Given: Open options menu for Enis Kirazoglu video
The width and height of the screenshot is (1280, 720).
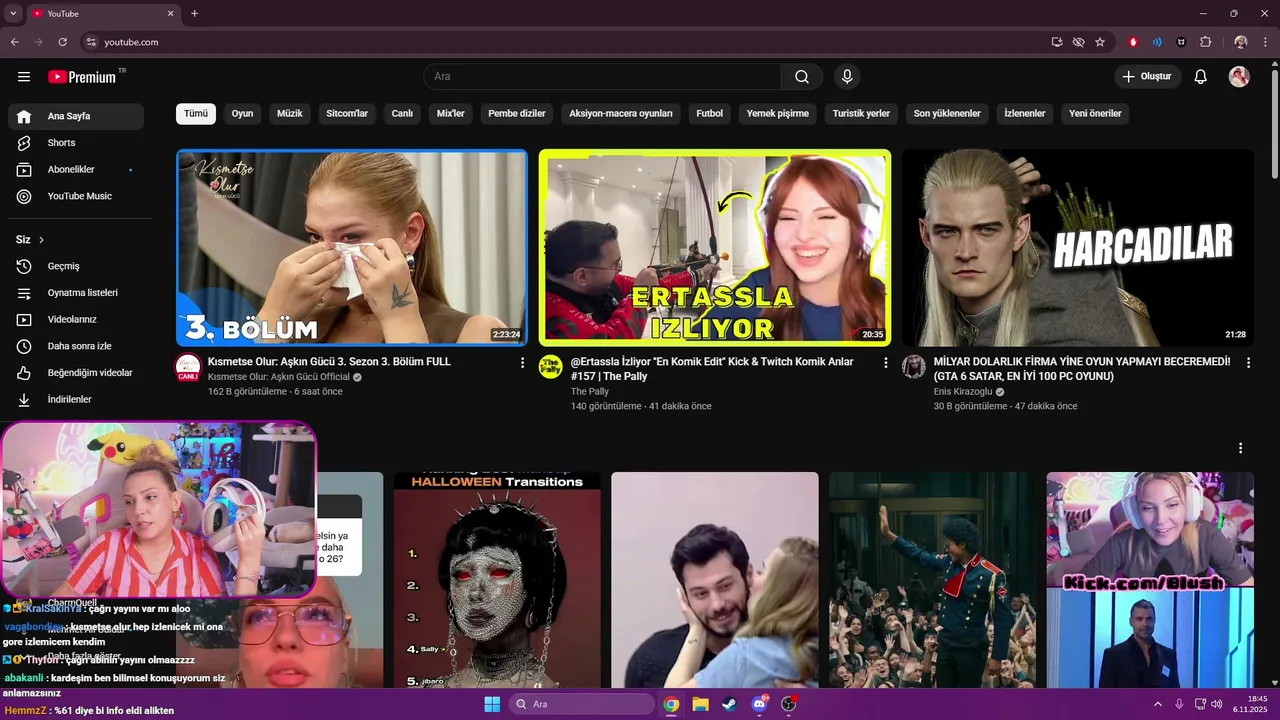Looking at the screenshot, I should [x=1248, y=363].
